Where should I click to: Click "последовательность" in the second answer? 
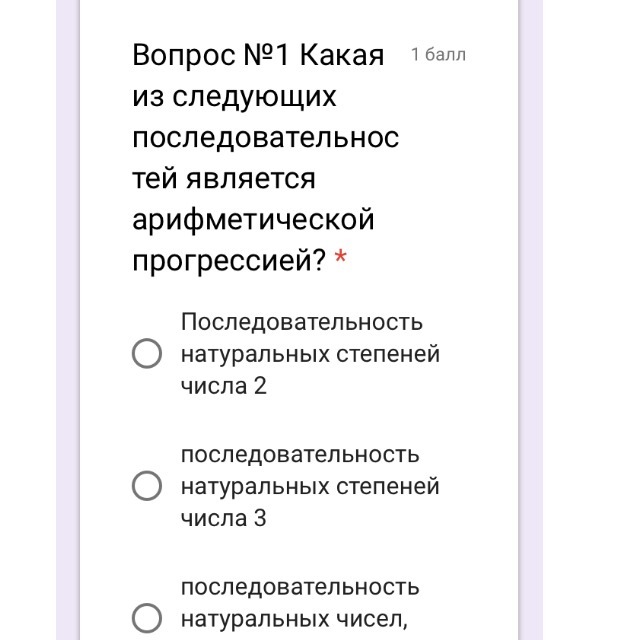point(300,454)
